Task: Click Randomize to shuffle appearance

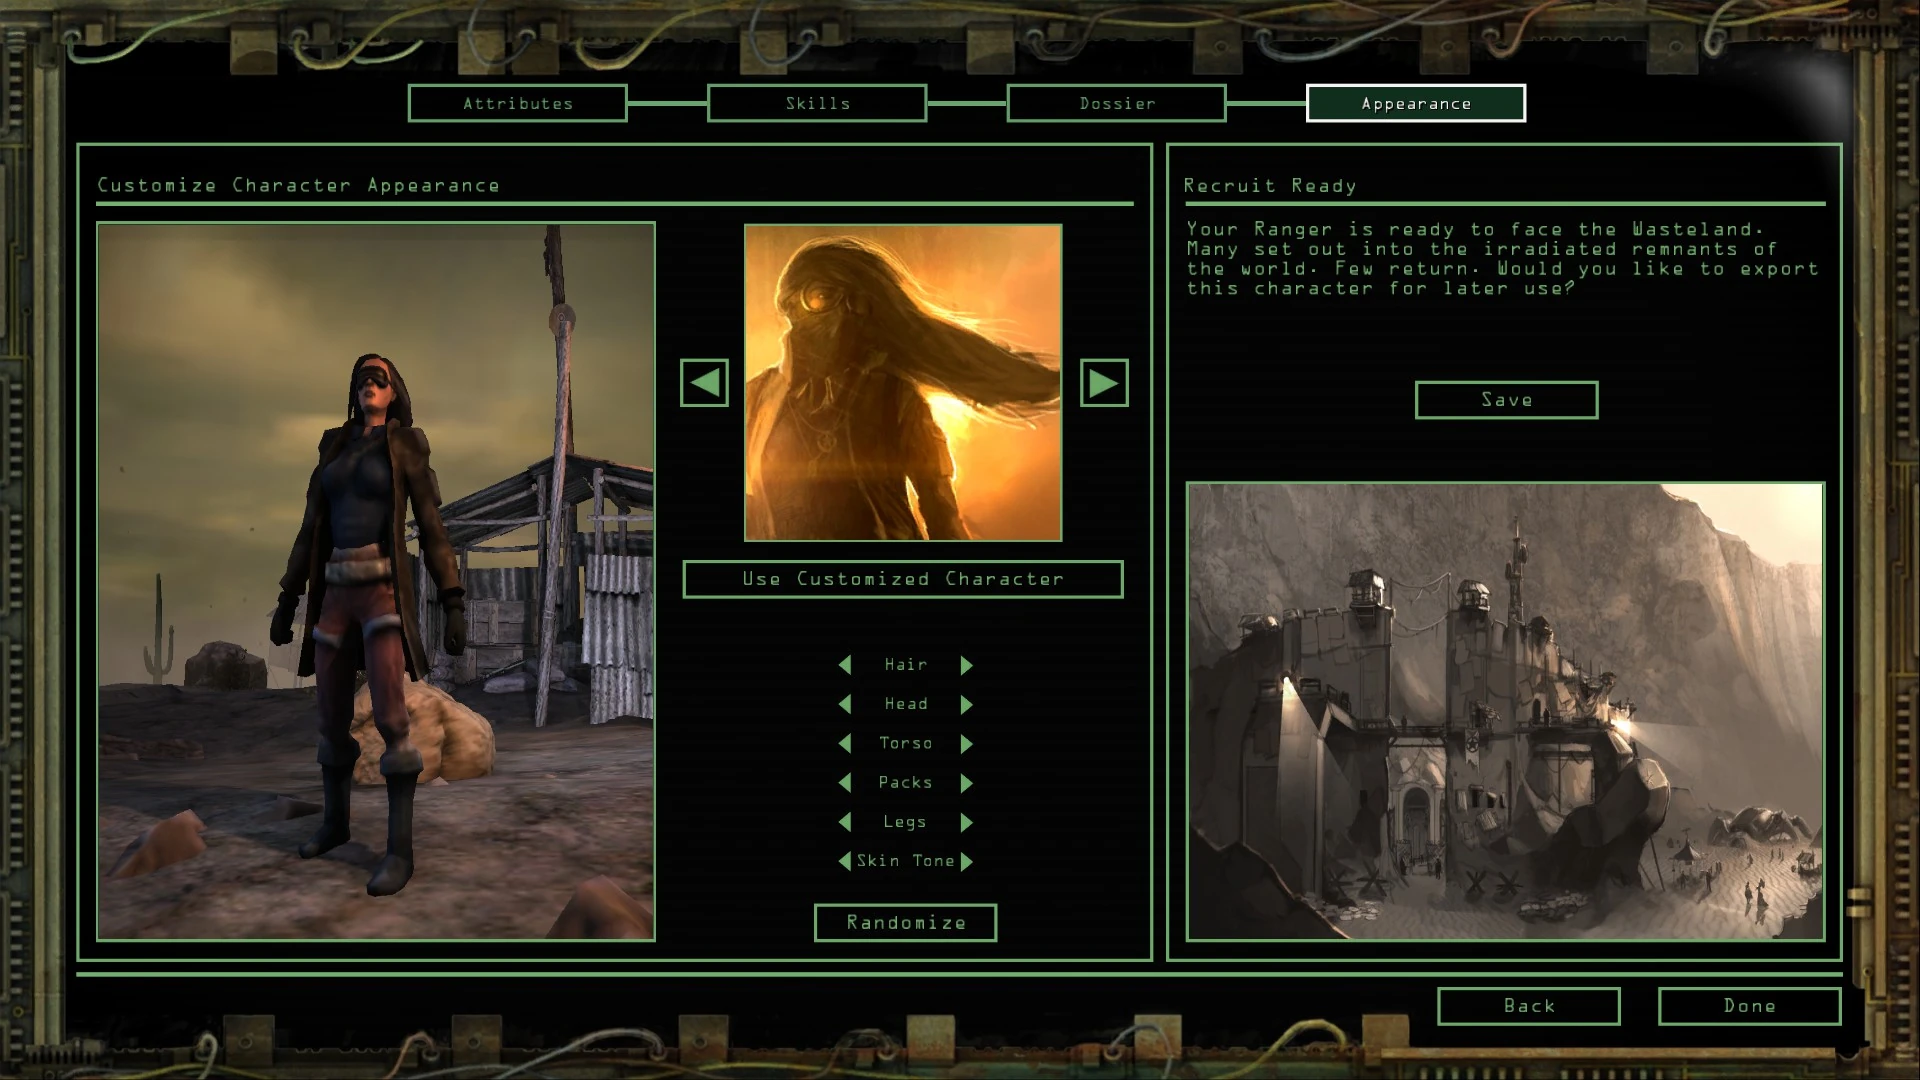Action: (x=904, y=922)
